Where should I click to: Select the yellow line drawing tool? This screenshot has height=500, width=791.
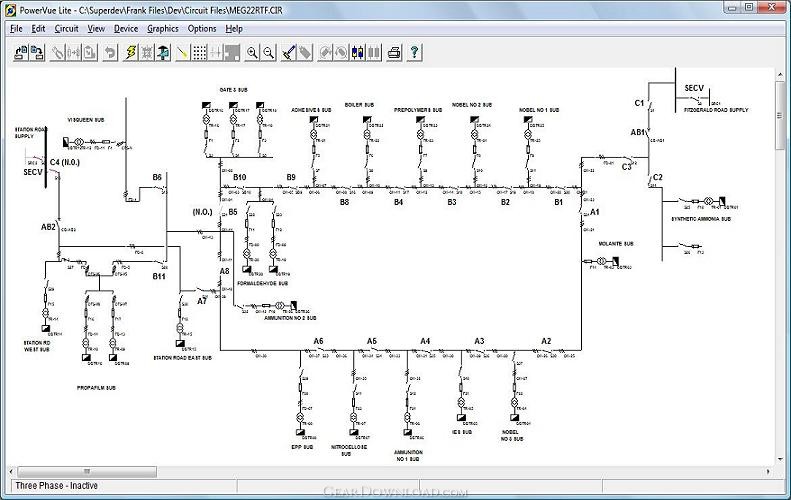[x=183, y=52]
